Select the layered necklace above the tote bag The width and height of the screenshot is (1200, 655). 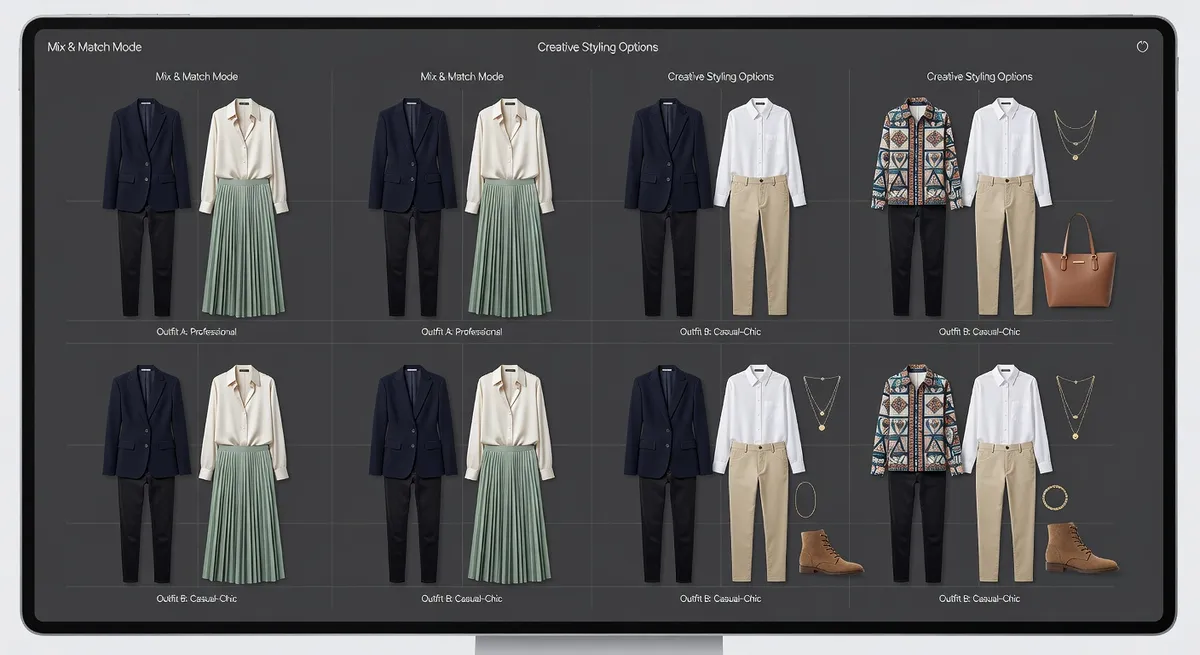coord(1075,134)
